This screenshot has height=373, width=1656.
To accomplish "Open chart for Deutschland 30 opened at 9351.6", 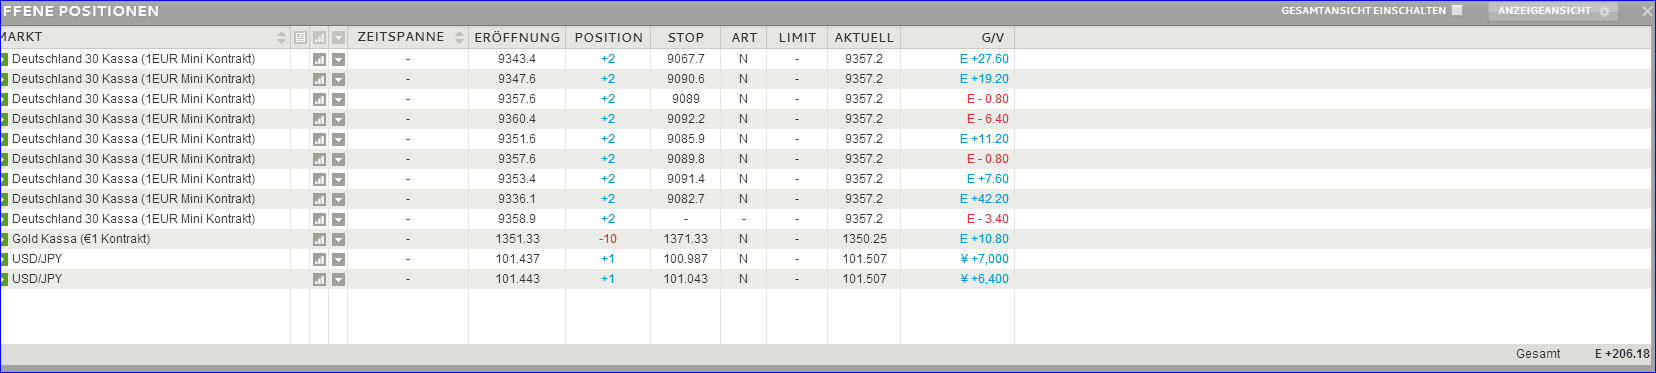I will click(x=319, y=139).
